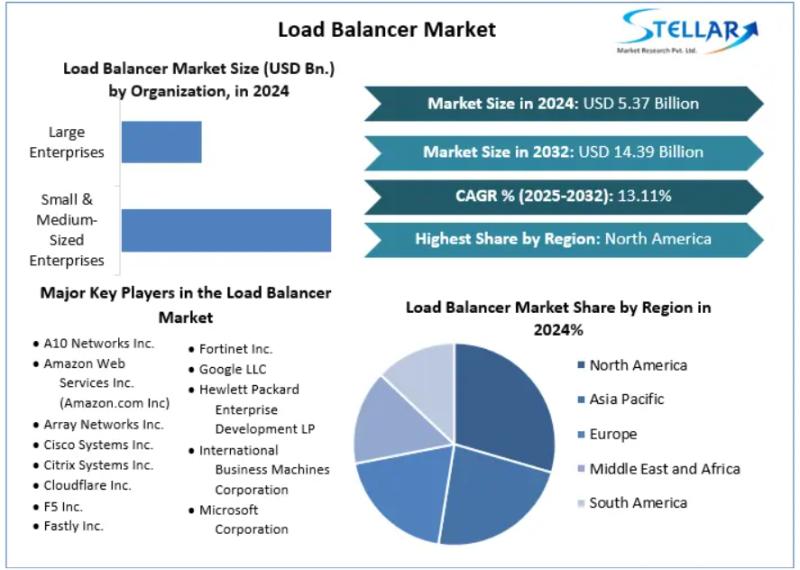Click the North America legend color swatch
800x570 pixels.
[x=581, y=365]
